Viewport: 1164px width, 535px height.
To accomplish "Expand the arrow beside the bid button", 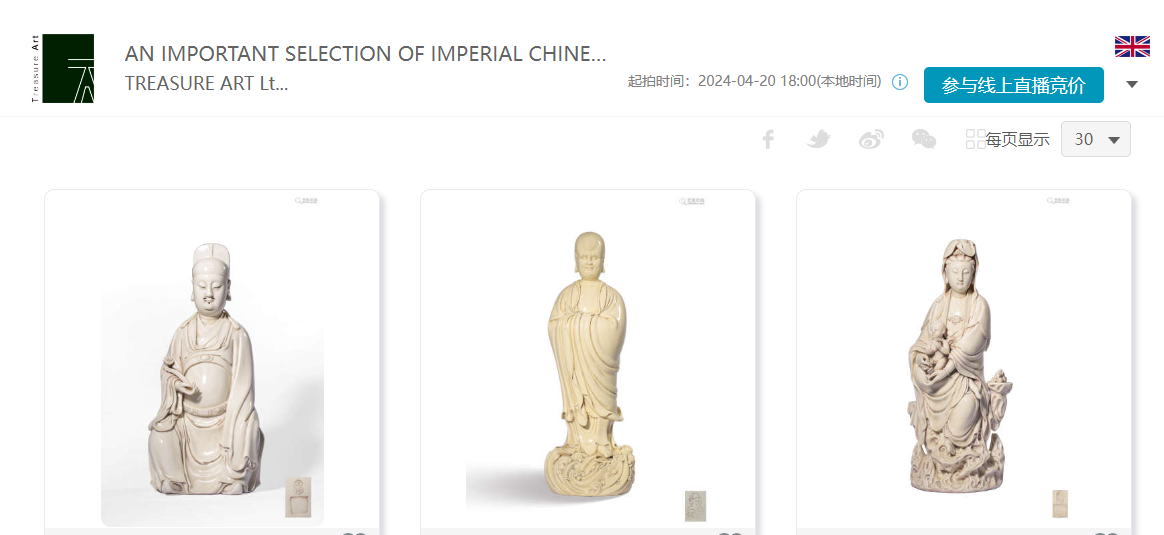I will [x=1131, y=85].
